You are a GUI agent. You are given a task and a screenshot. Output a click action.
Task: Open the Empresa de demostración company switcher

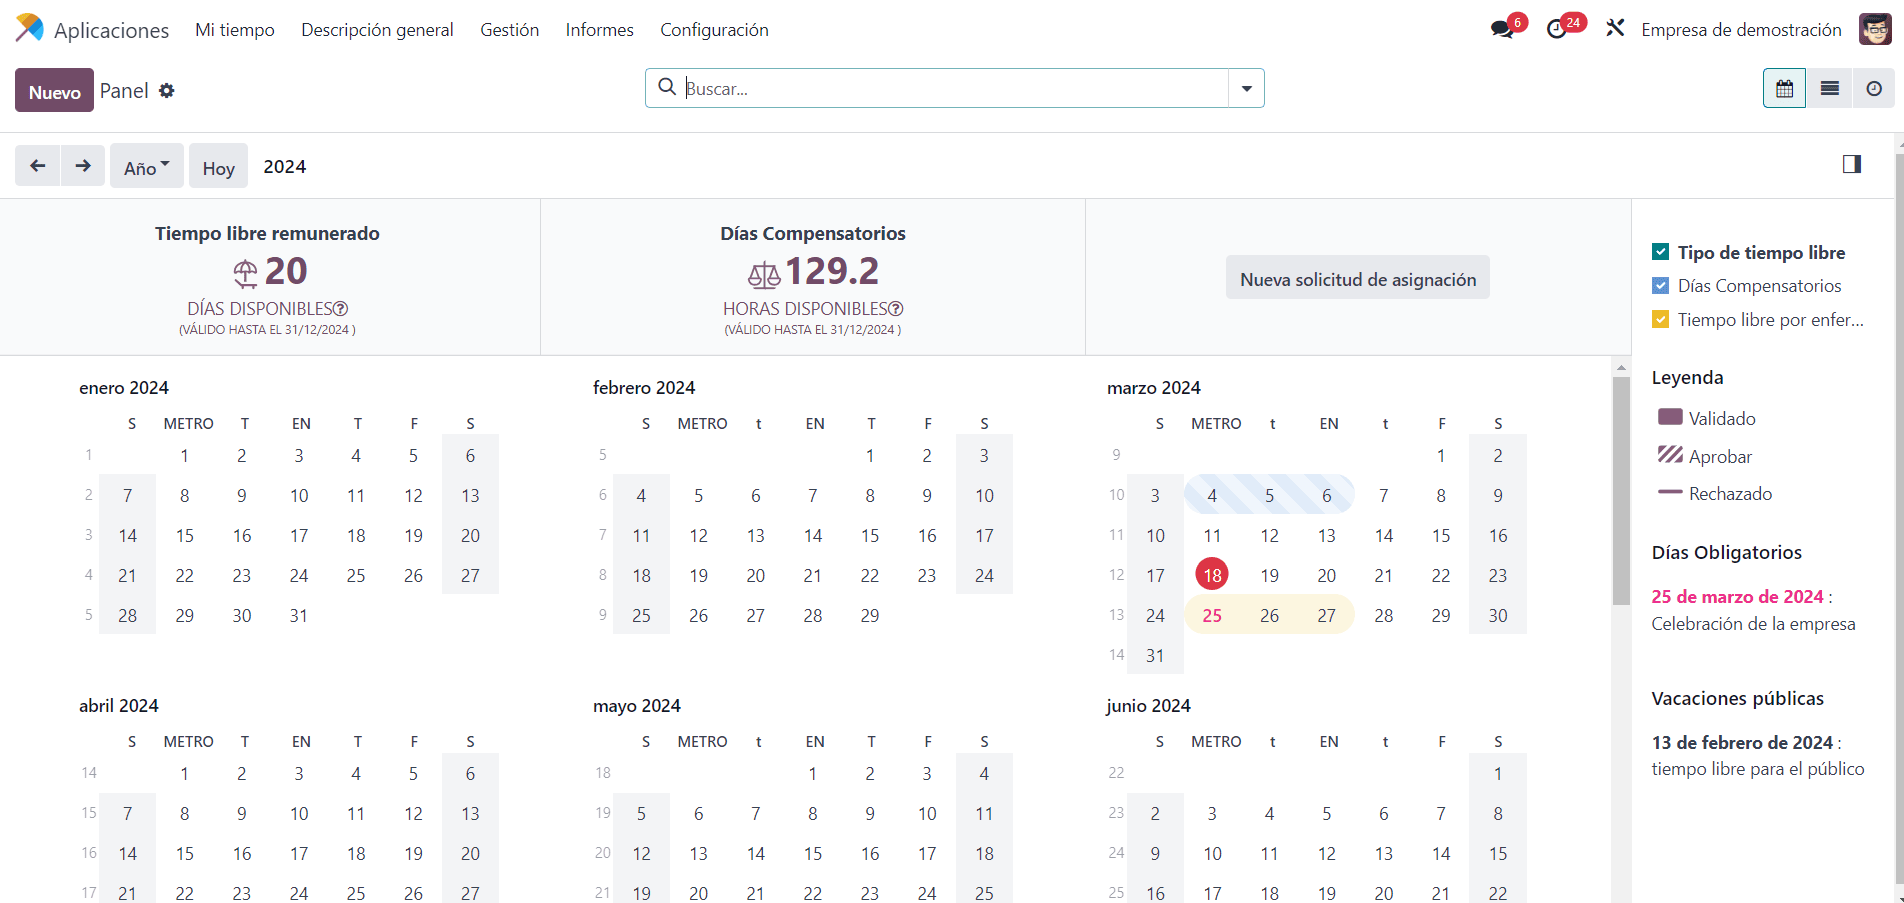(1741, 30)
